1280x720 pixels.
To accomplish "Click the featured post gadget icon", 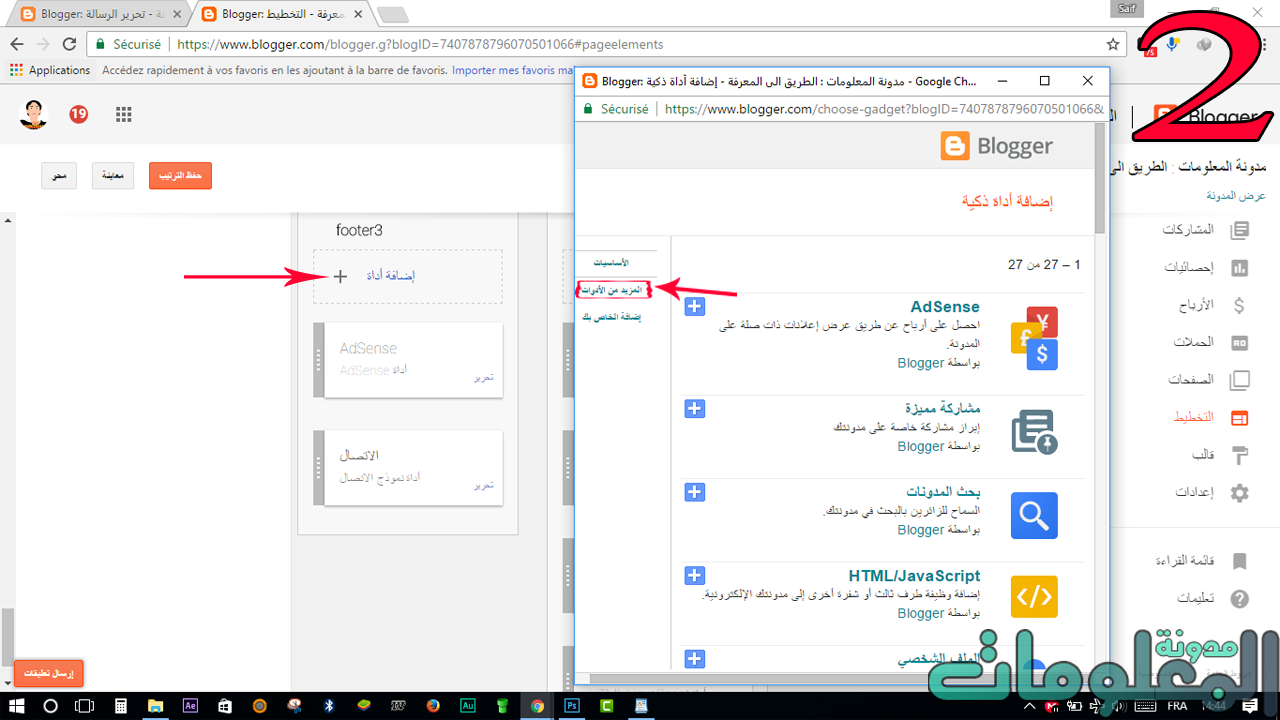I will click(1034, 432).
